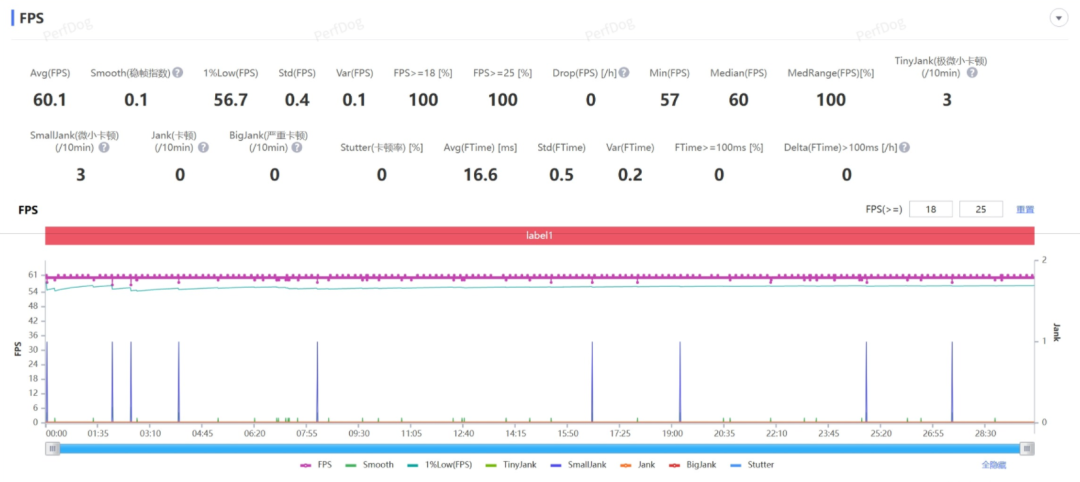Click the FPS>=25 [%] label
The height and width of the screenshot is (482, 1080).
[x=503, y=73]
